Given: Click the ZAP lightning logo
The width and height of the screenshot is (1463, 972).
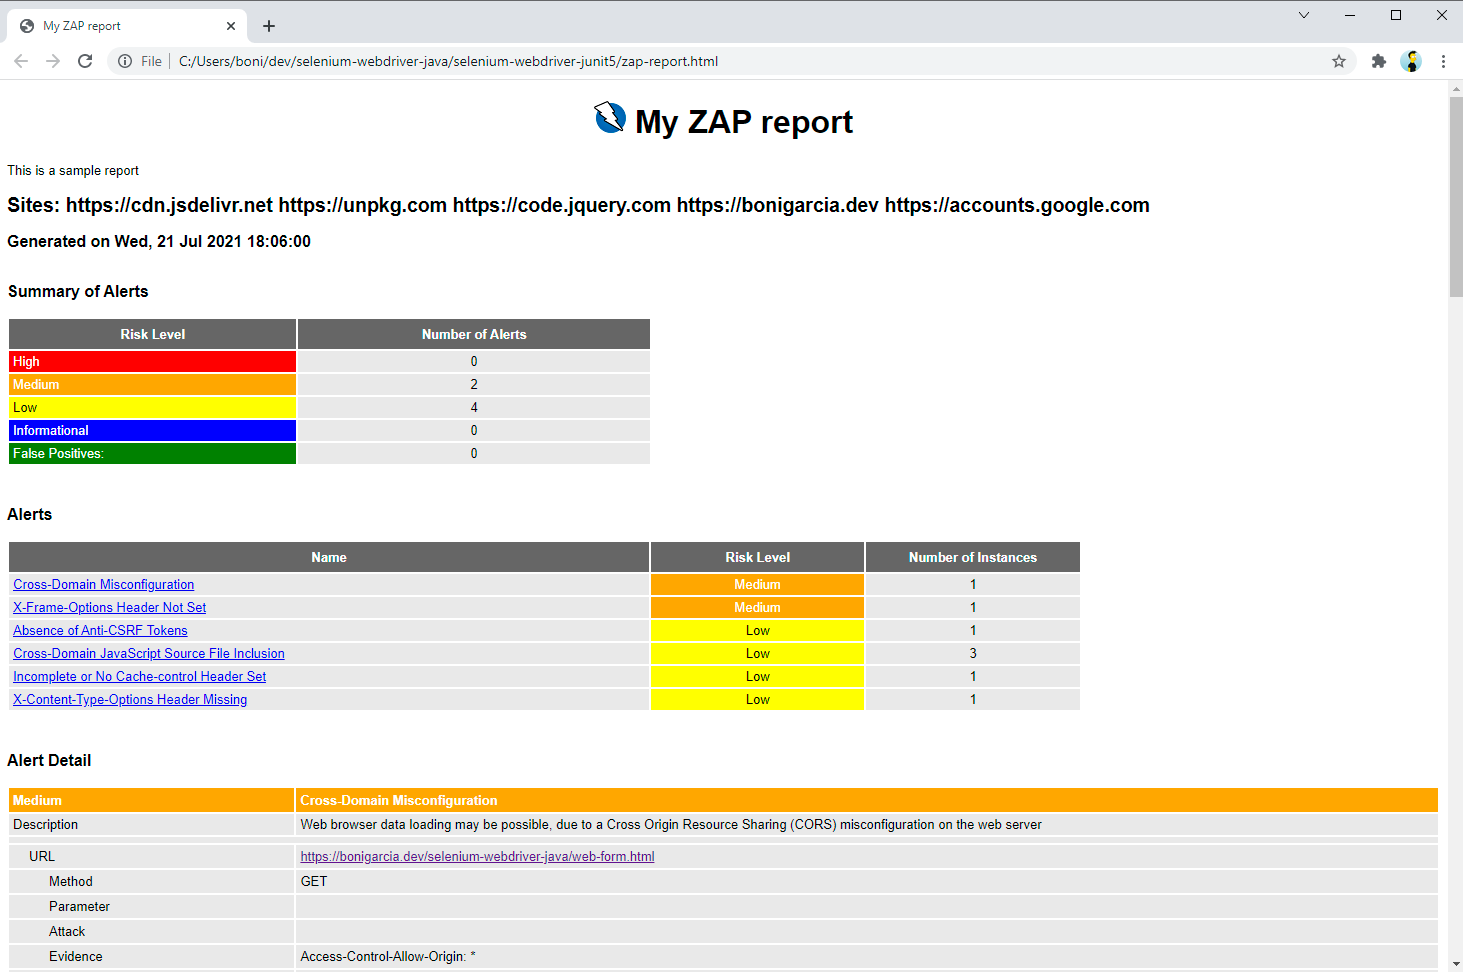Looking at the screenshot, I should [610, 118].
